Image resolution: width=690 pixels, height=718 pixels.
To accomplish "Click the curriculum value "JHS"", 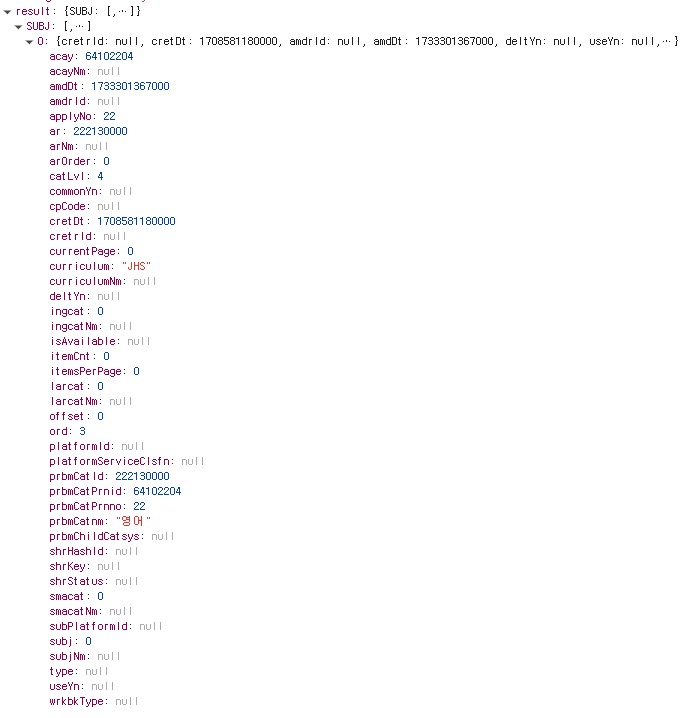I will coord(137,266).
